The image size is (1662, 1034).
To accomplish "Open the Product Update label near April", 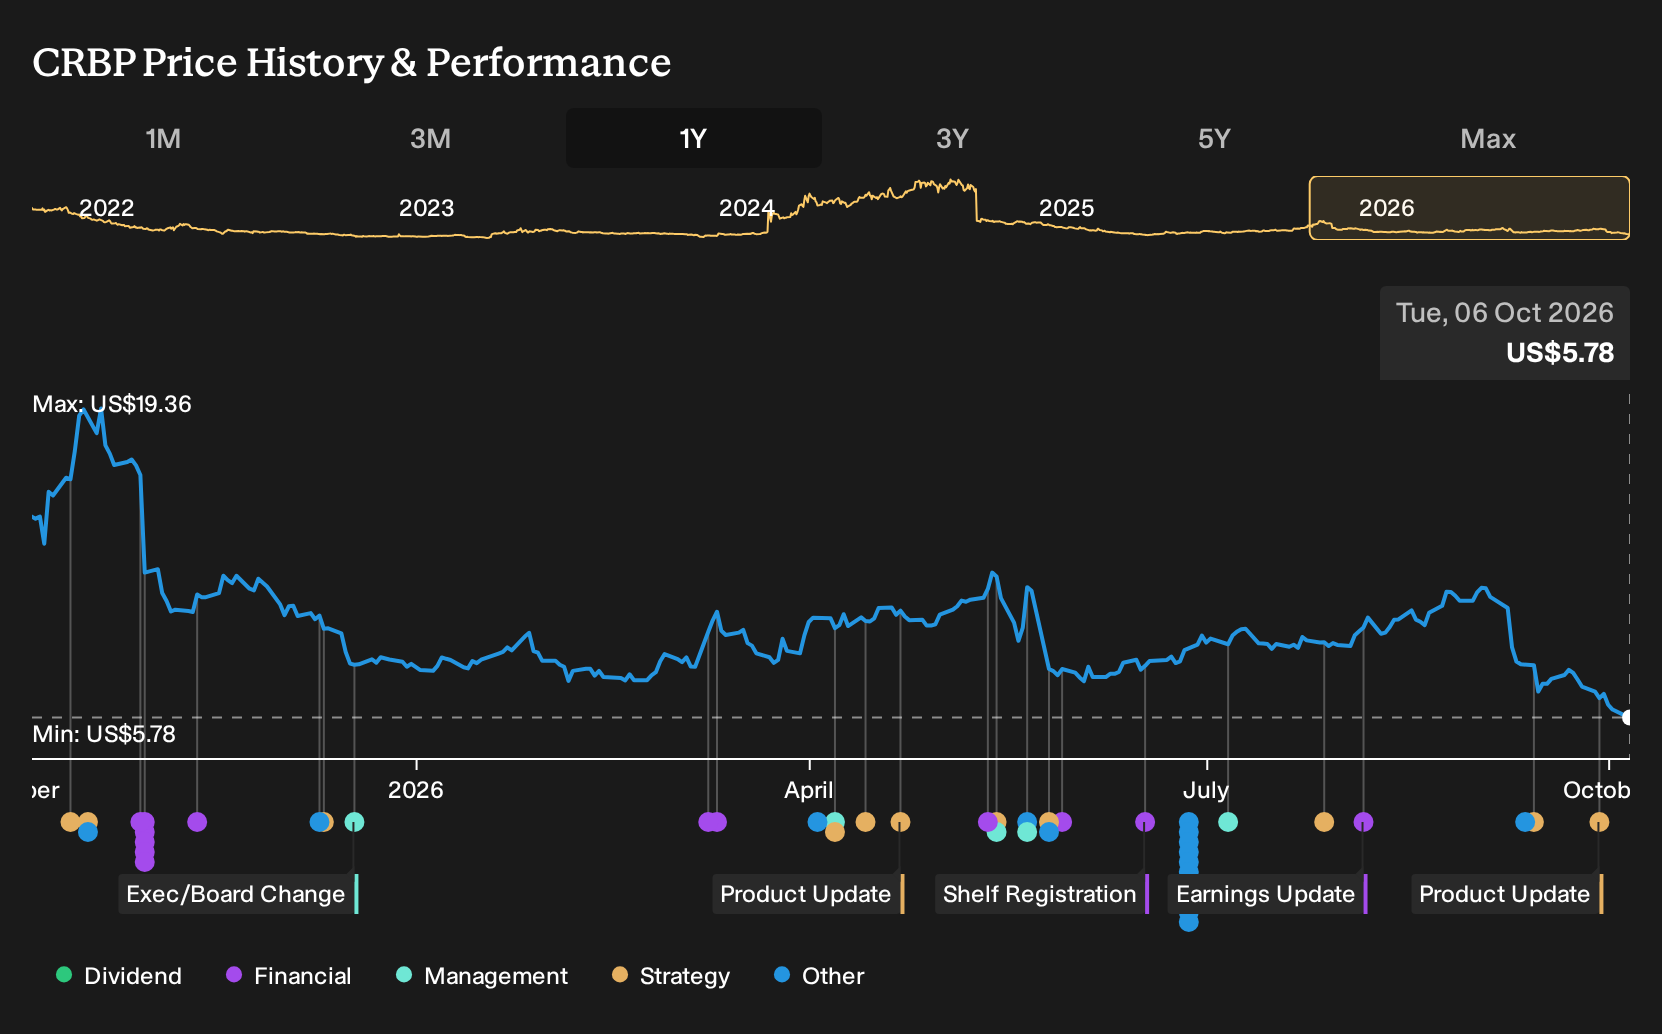I will (808, 894).
